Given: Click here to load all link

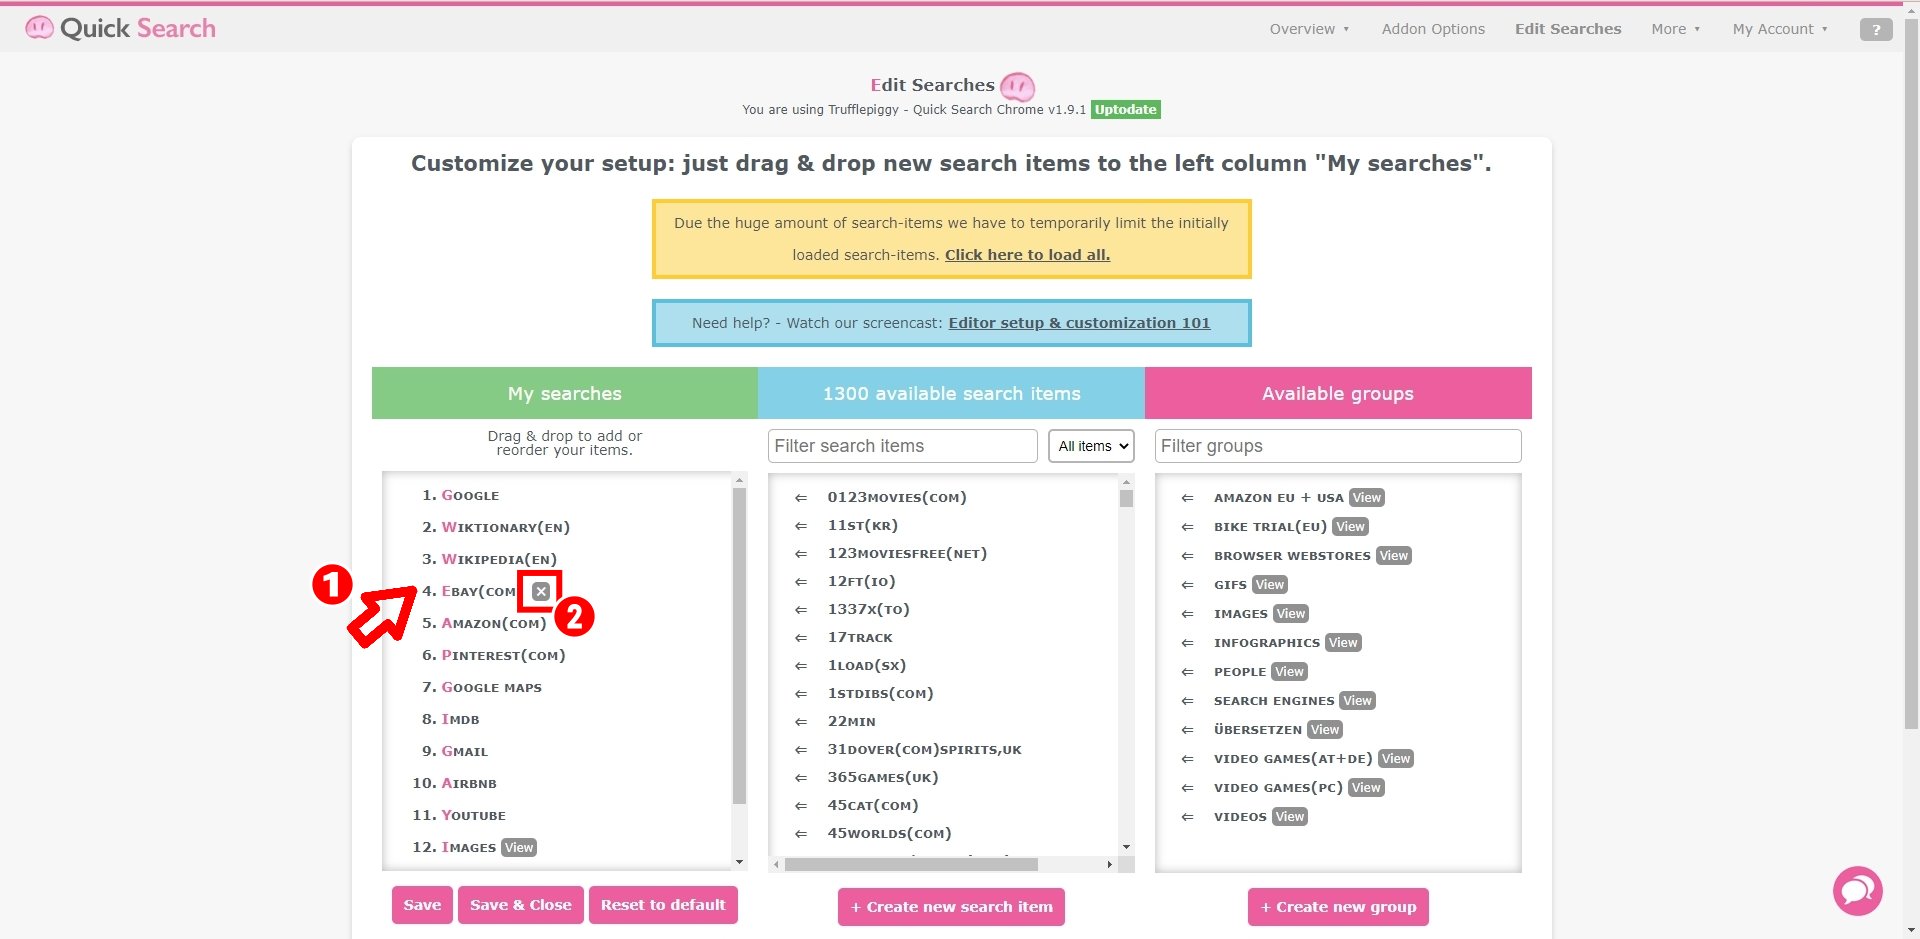Looking at the screenshot, I should [x=1027, y=255].
